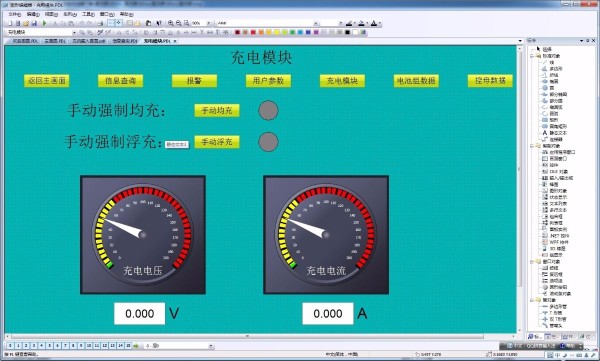
Task: Toggle visibility of layer 8
Action: point(73,346)
